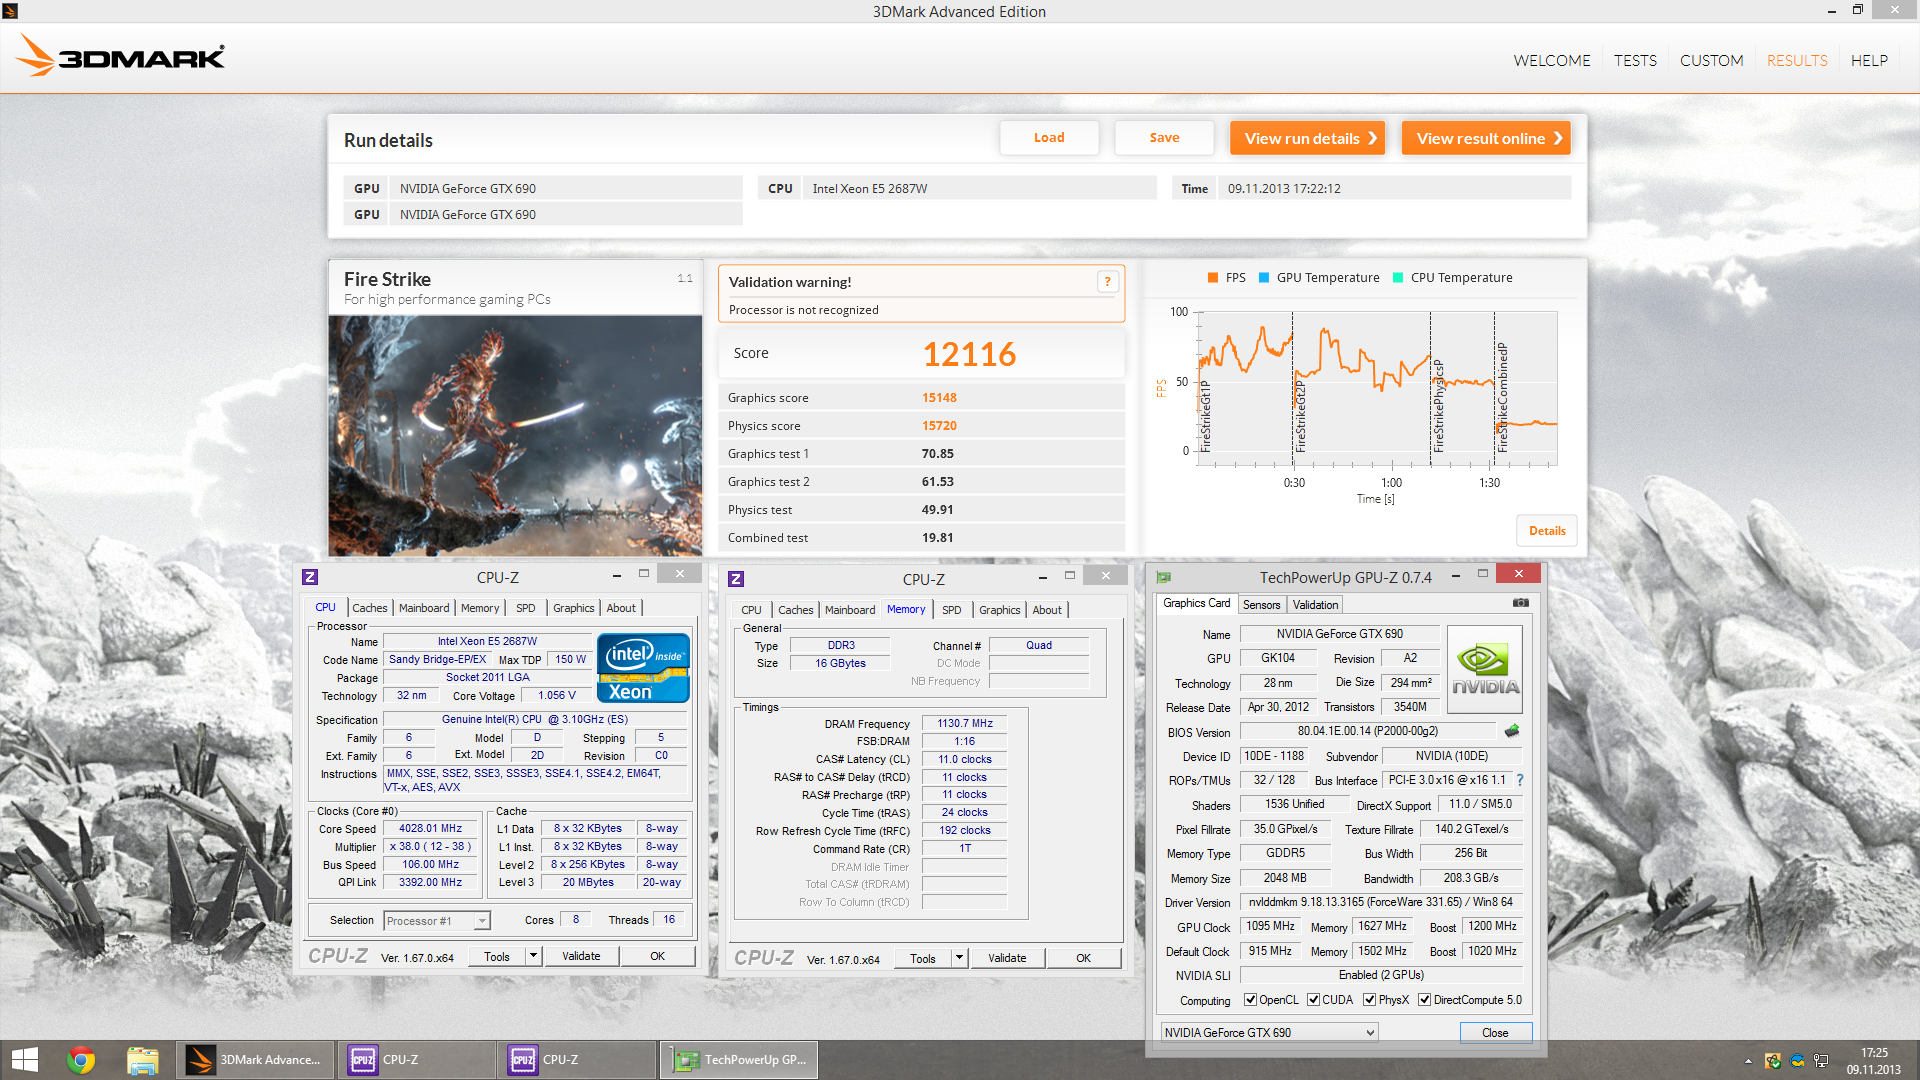Open the Windows Start button
This screenshot has height=1080, width=1920.
25,1059
